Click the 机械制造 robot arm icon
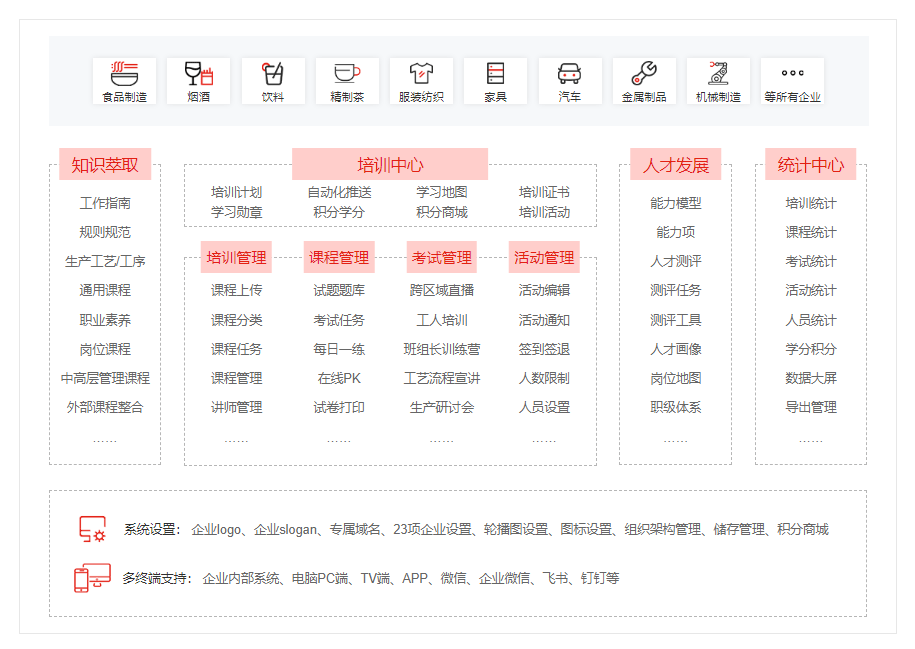Viewport: 915px width, 649px height. tap(718, 74)
